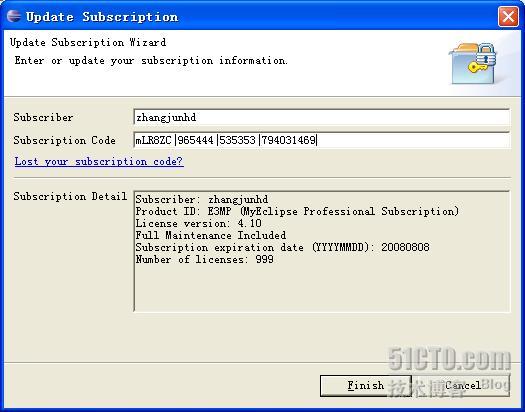This screenshot has height=412, width=525.
Task: Click the 'Product ID: E3MP' detail line
Action: tap(297, 212)
